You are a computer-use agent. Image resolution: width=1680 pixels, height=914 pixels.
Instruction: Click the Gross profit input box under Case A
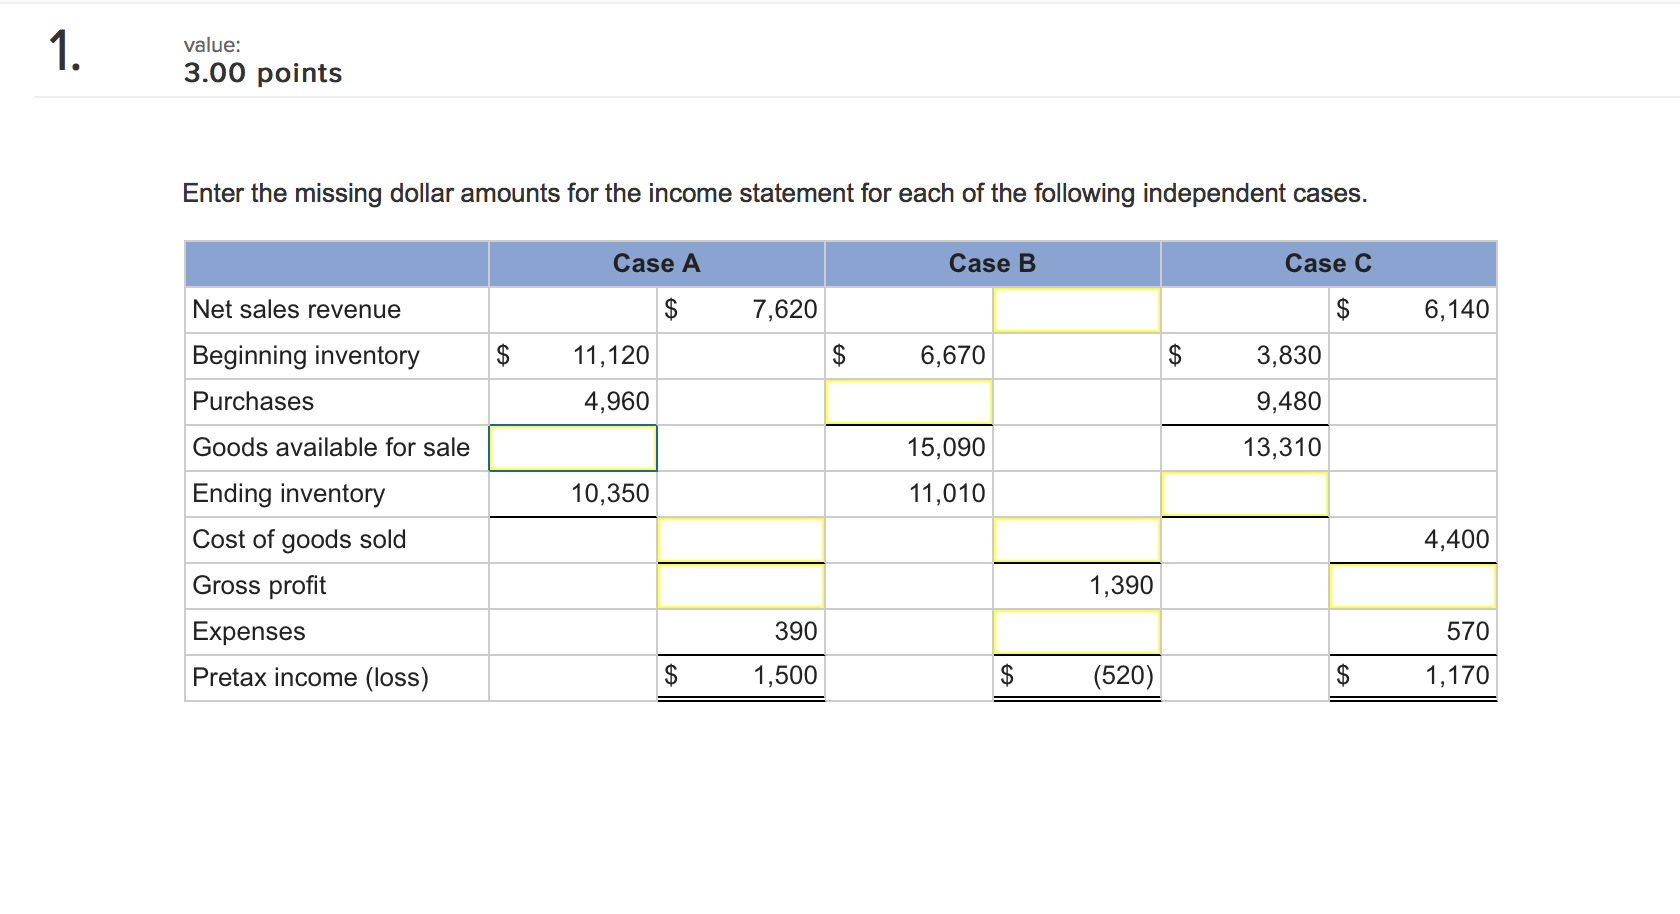click(x=740, y=586)
